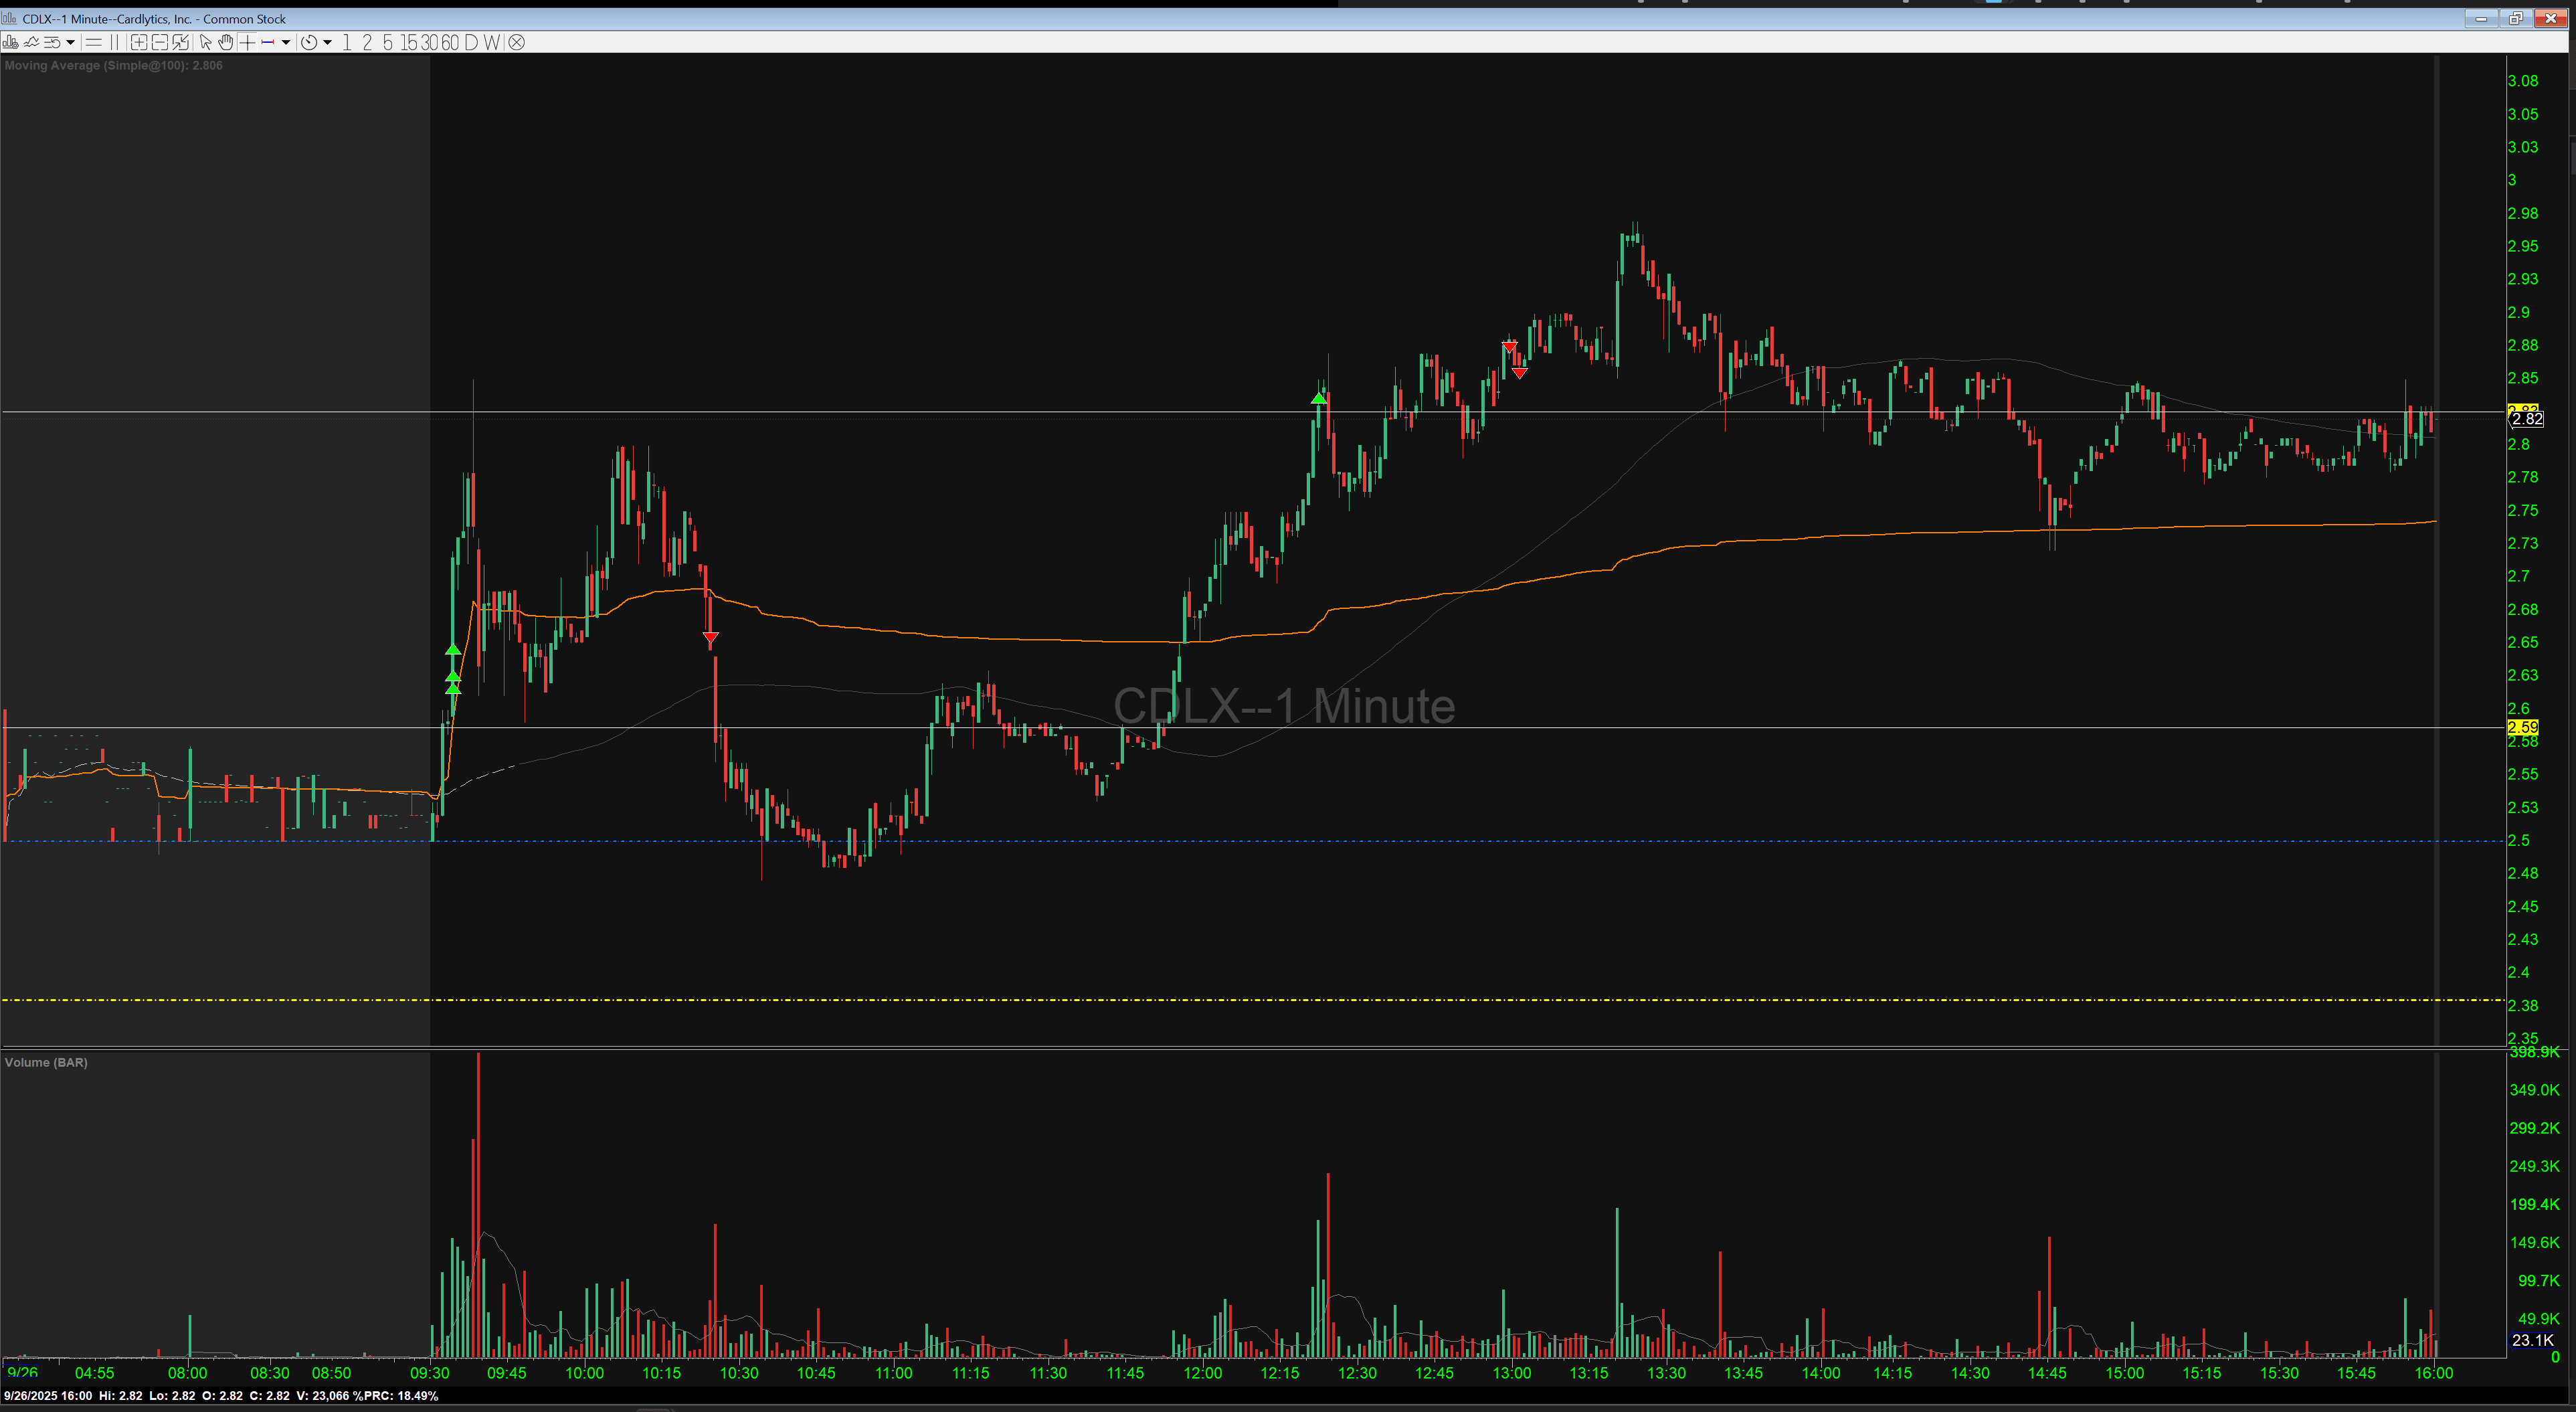Select the 60 minute interval button

tap(450, 42)
